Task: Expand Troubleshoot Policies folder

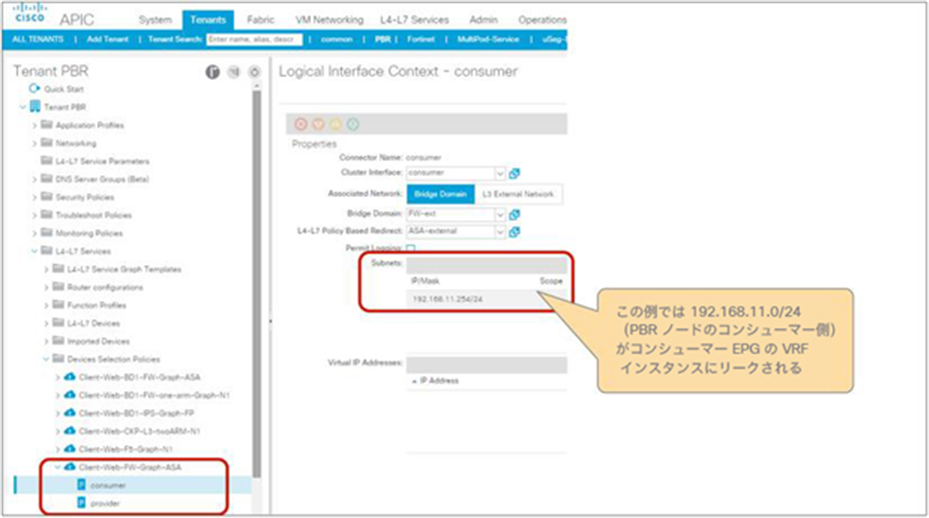Action: point(34,215)
